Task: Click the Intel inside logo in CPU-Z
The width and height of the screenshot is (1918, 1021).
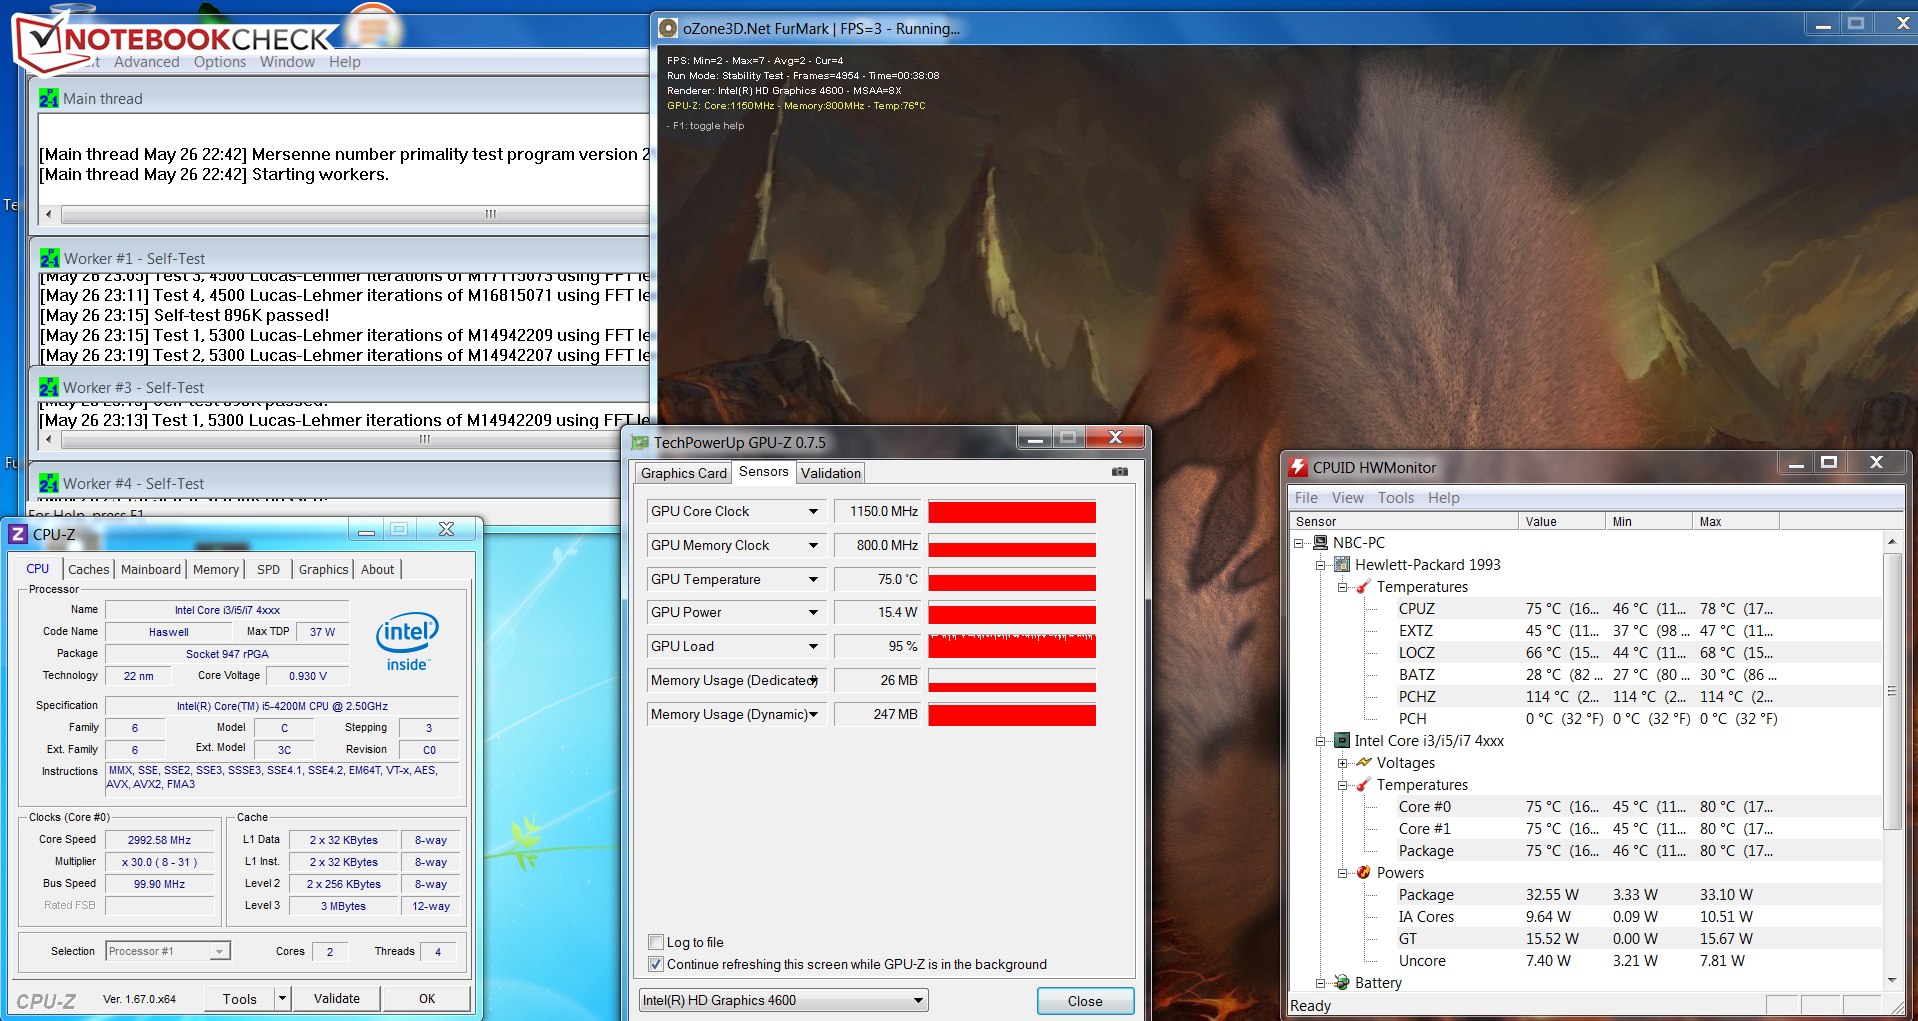Action: (x=407, y=641)
